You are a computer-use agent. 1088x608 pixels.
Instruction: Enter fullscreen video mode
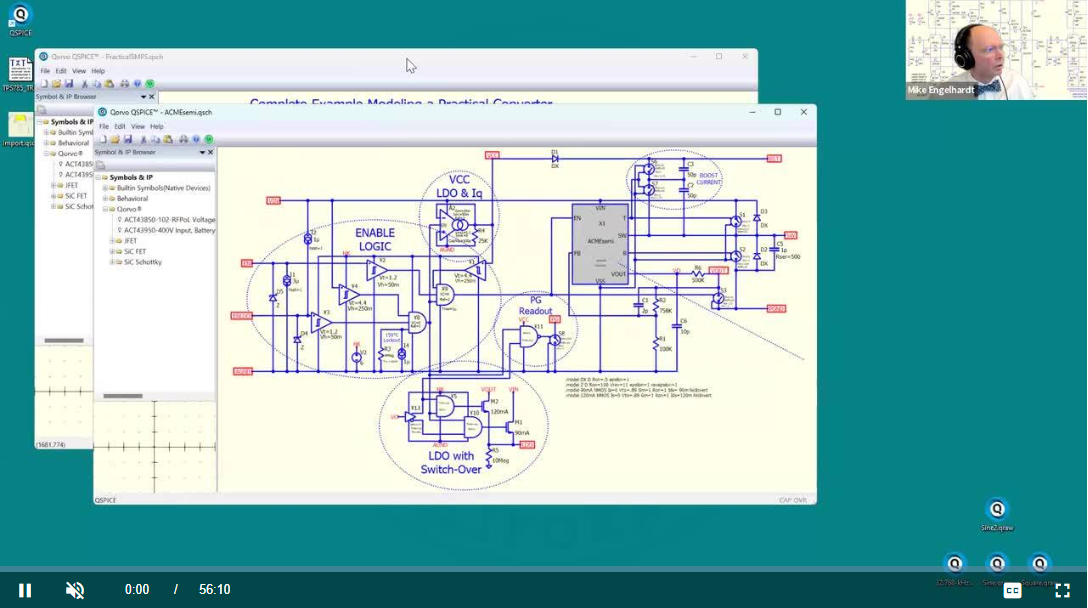point(1062,591)
